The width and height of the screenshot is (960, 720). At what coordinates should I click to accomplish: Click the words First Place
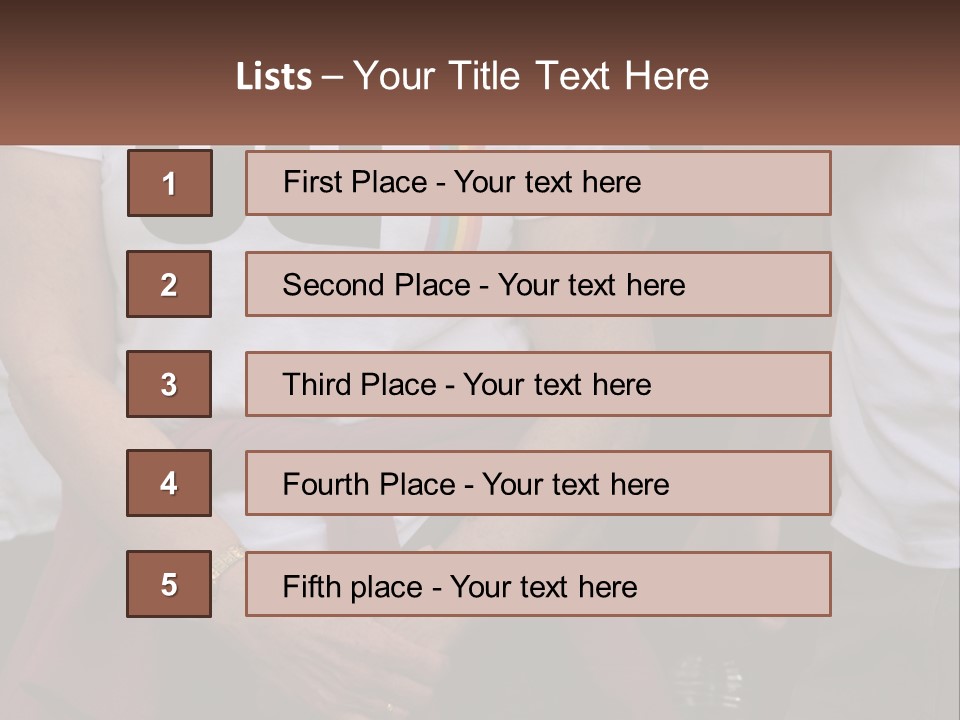coord(355,182)
